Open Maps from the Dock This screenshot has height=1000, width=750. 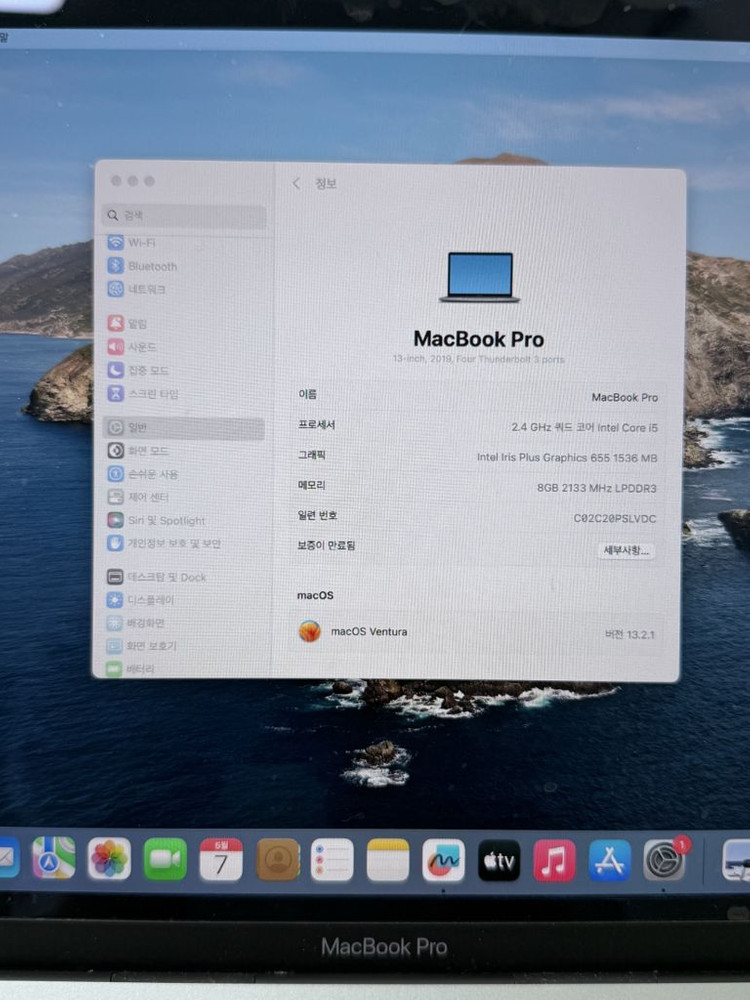point(54,858)
